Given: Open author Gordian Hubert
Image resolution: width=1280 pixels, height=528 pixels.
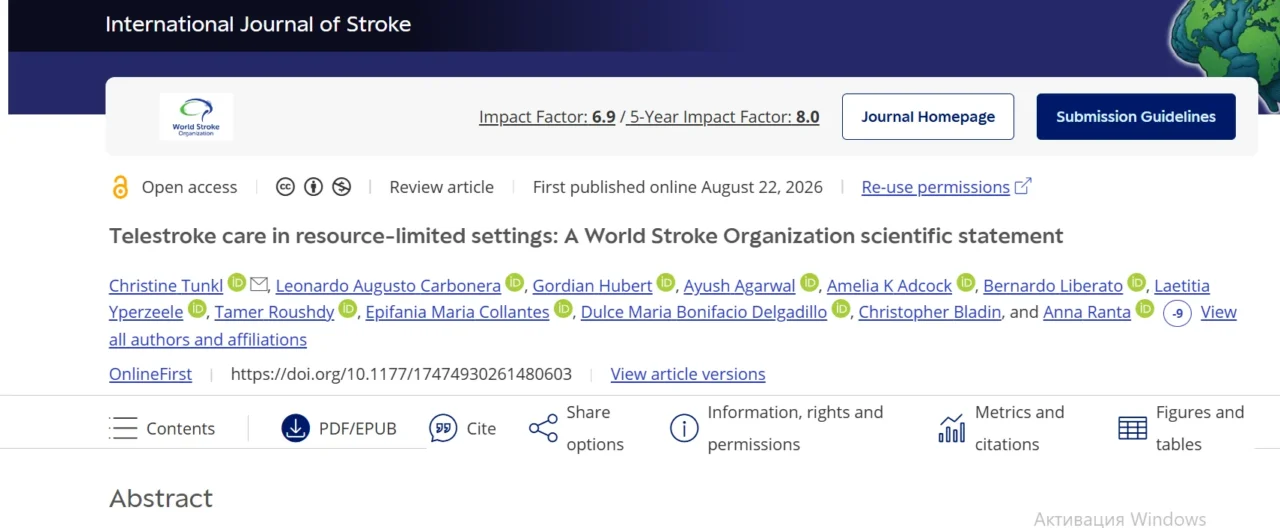Looking at the screenshot, I should coord(592,286).
